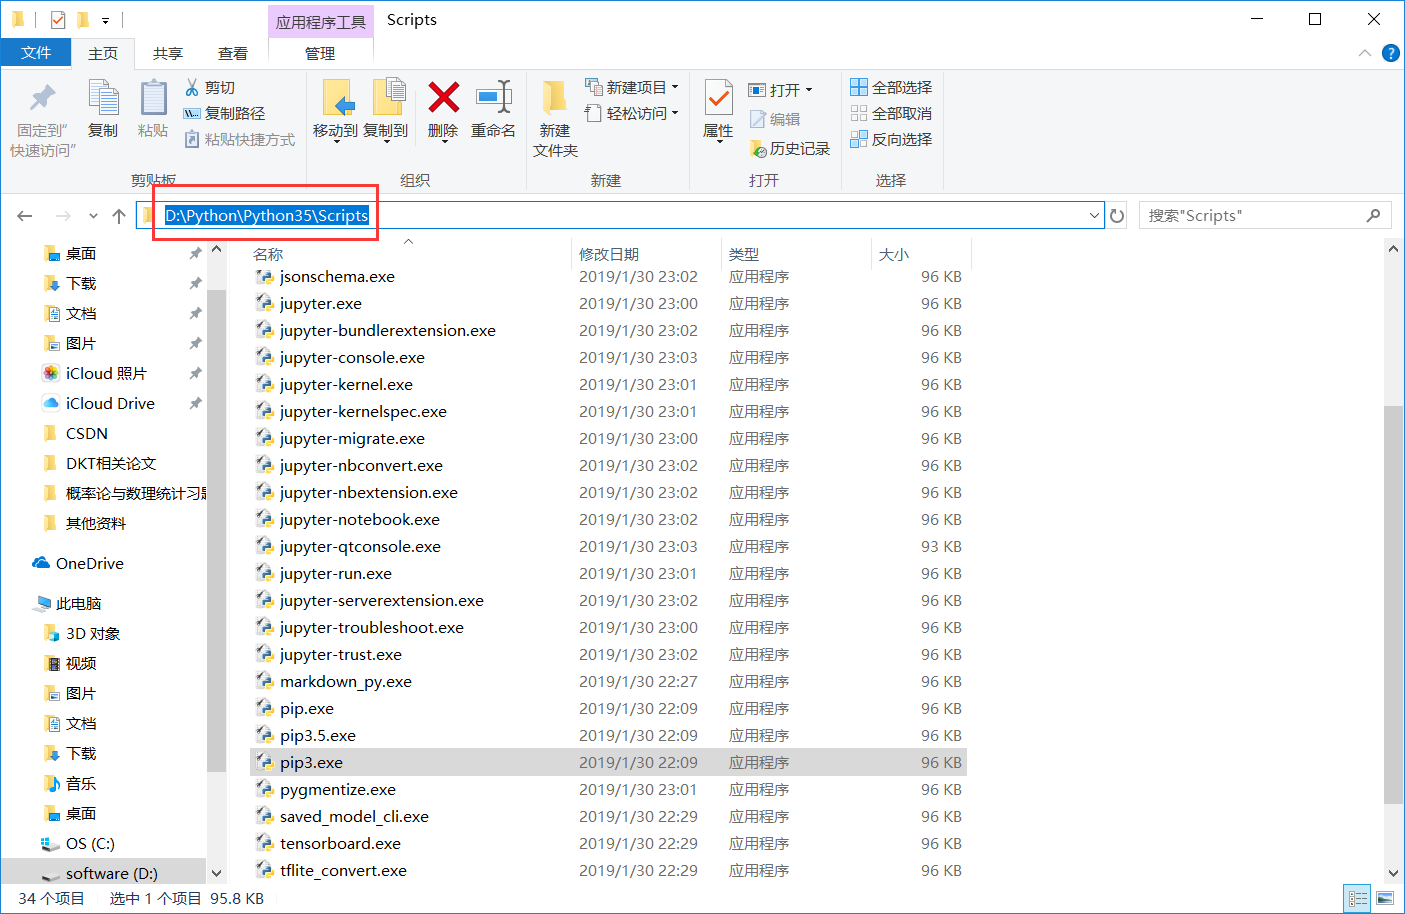Click the Back navigation arrow
Viewport: 1405px width, 914px height.
(x=25, y=216)
